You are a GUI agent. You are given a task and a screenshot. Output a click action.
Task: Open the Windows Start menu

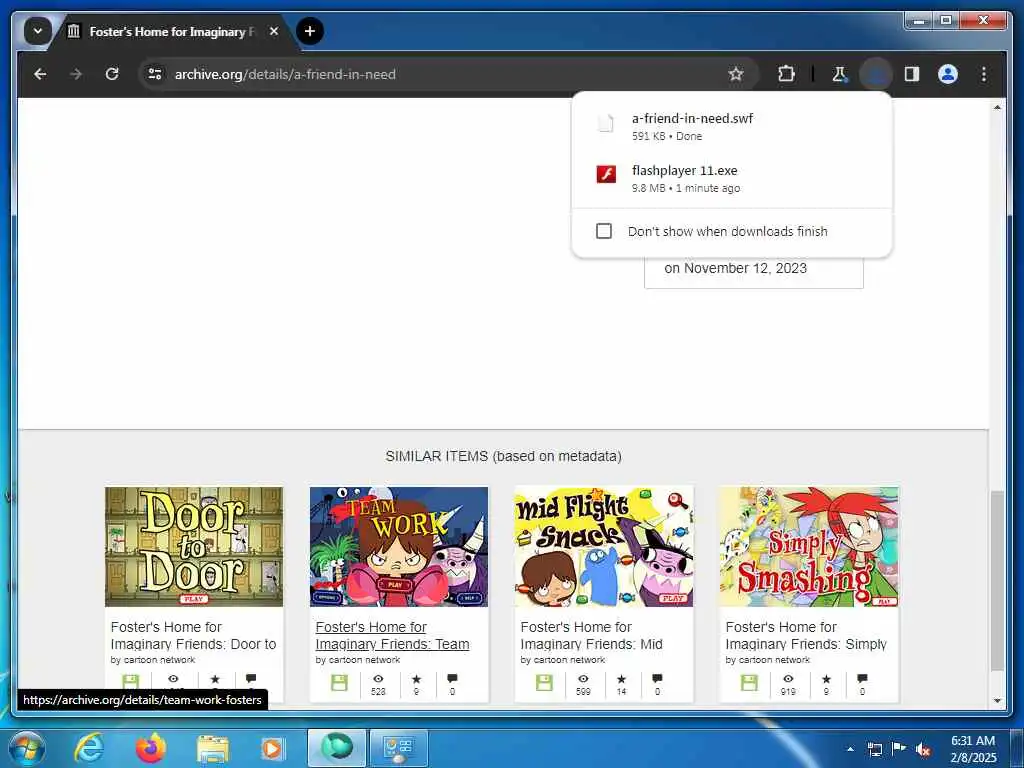click(x=26, y=748)
